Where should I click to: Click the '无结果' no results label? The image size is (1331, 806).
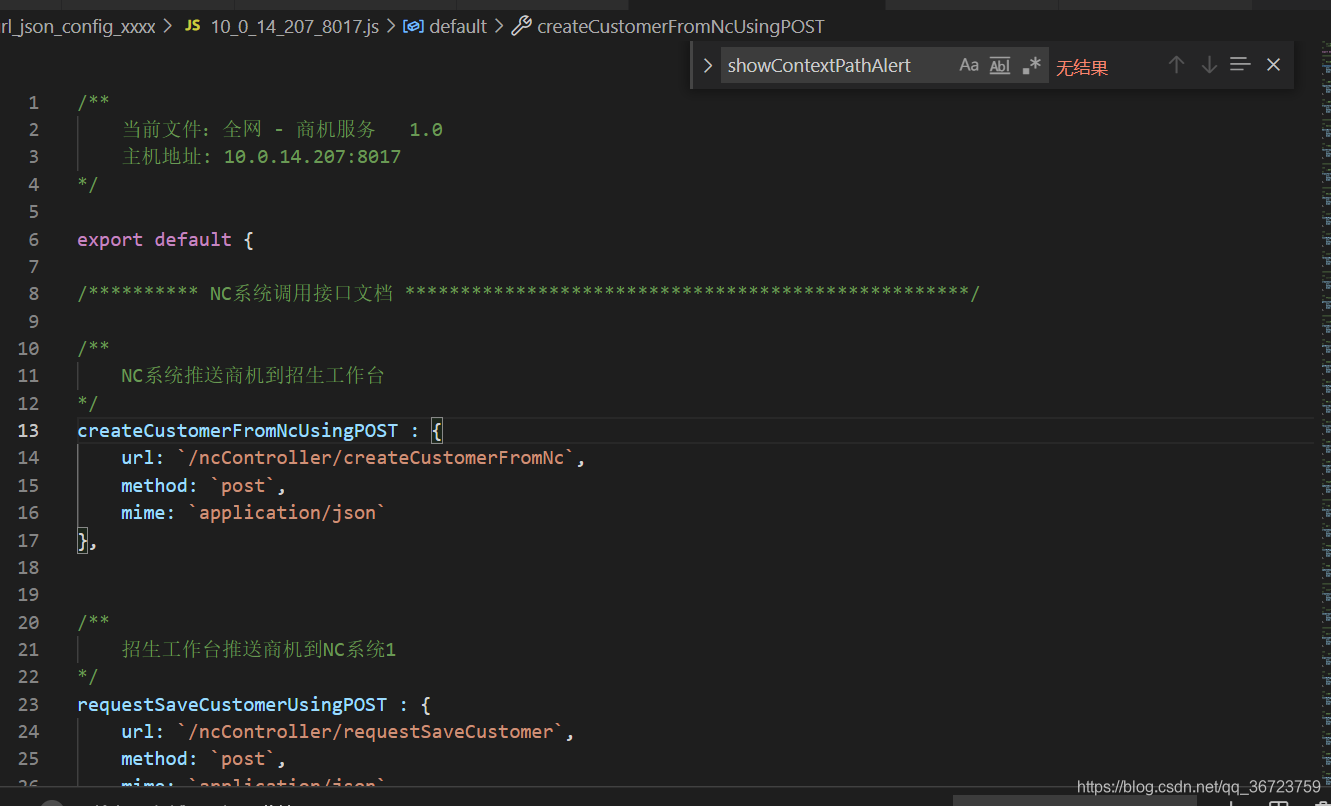point(1082,67)
